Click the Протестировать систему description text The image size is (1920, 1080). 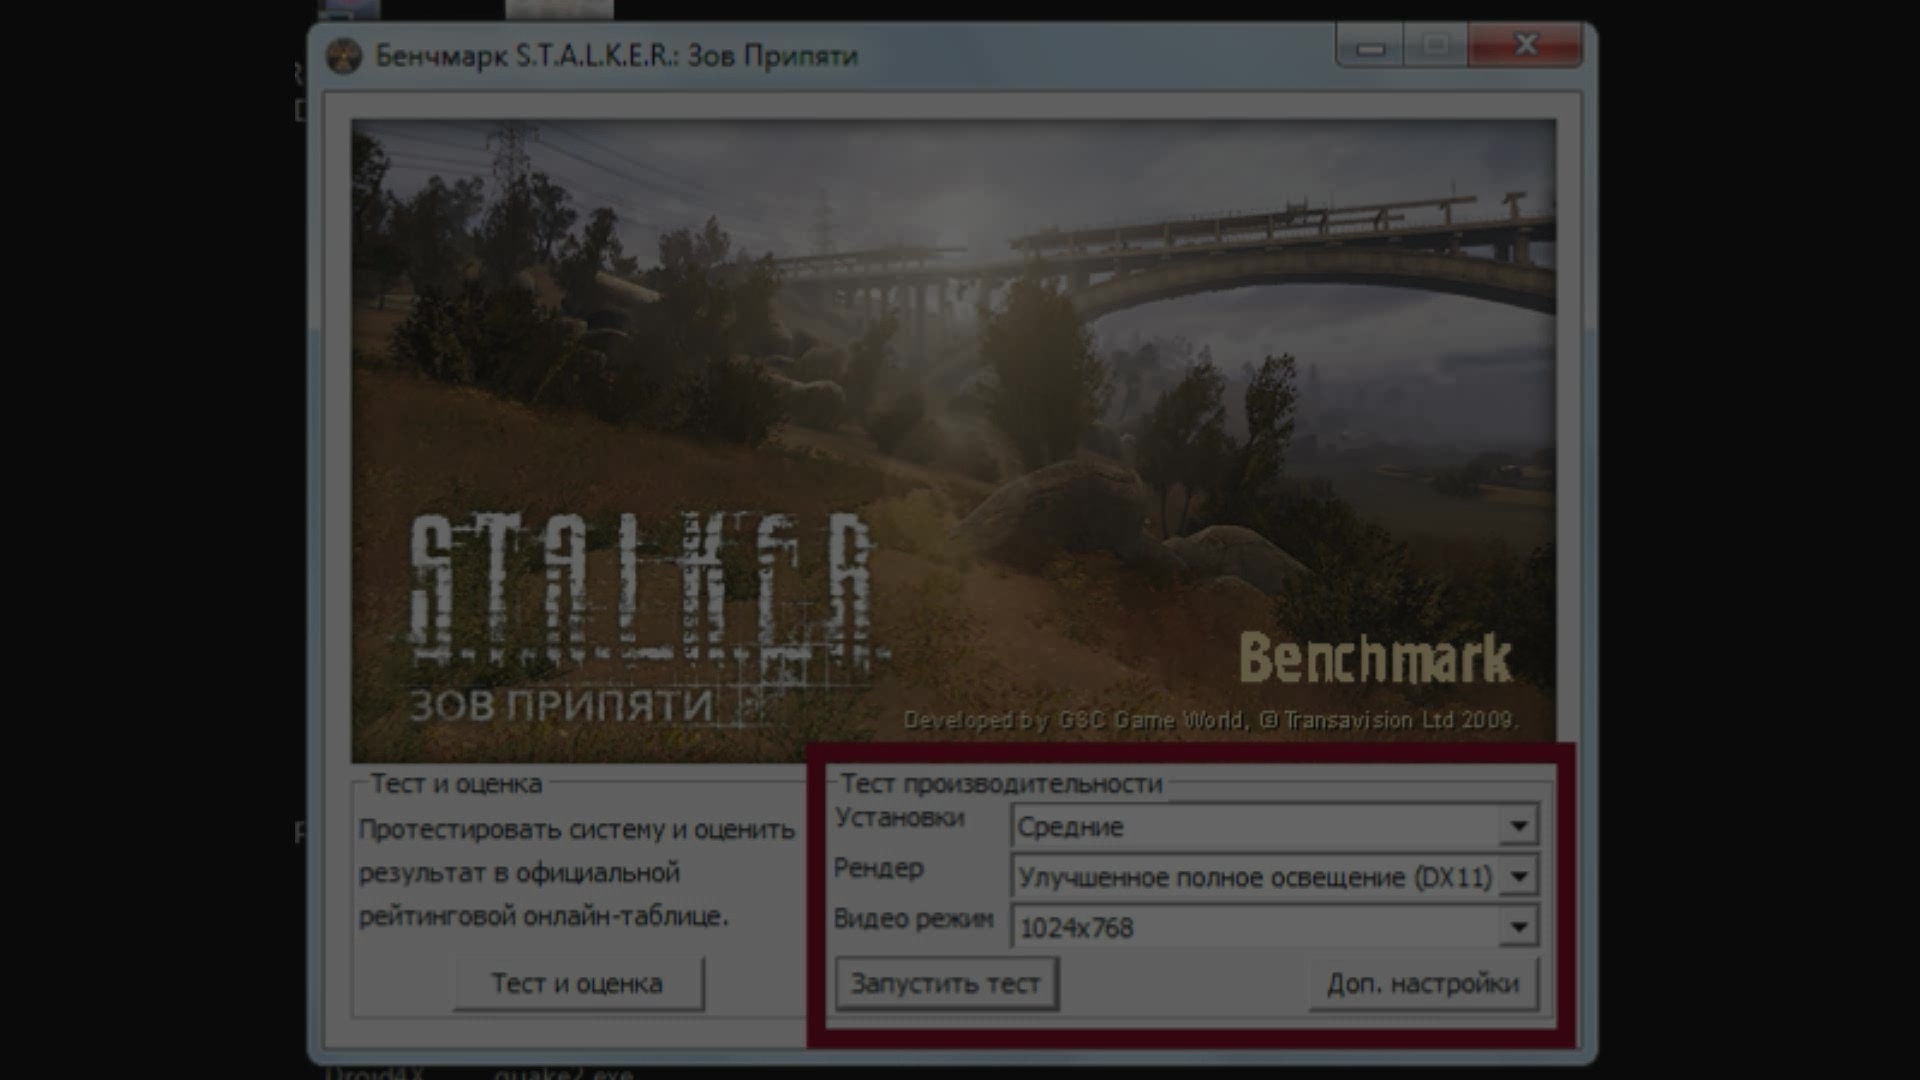coord(577,872)
